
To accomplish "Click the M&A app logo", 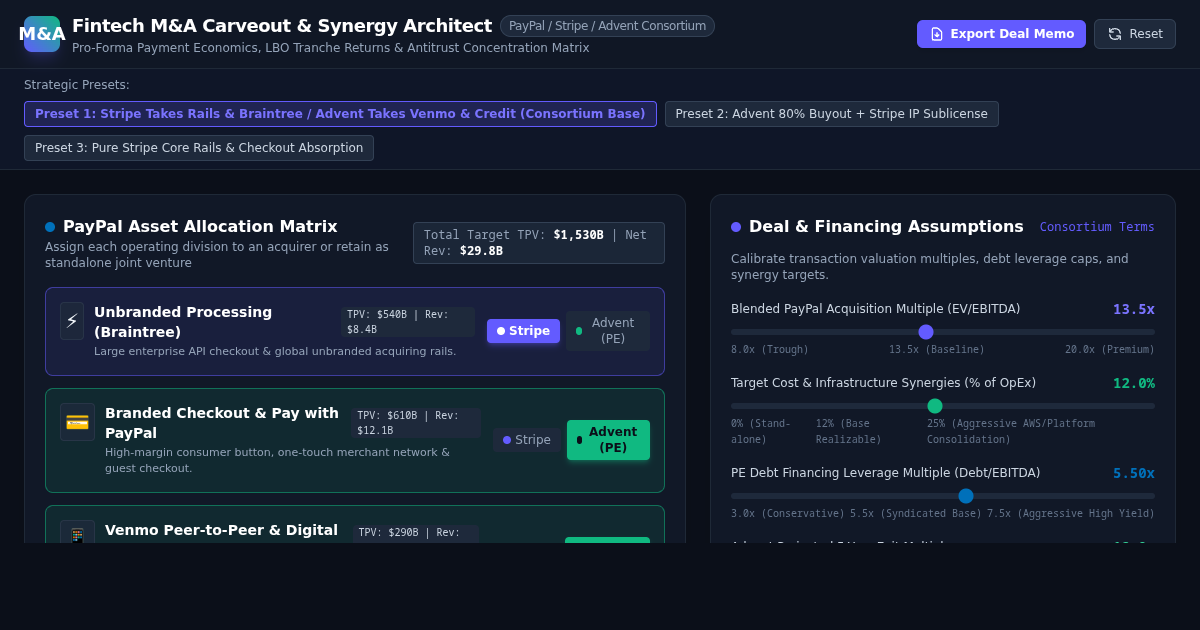I will pos(42,34).
